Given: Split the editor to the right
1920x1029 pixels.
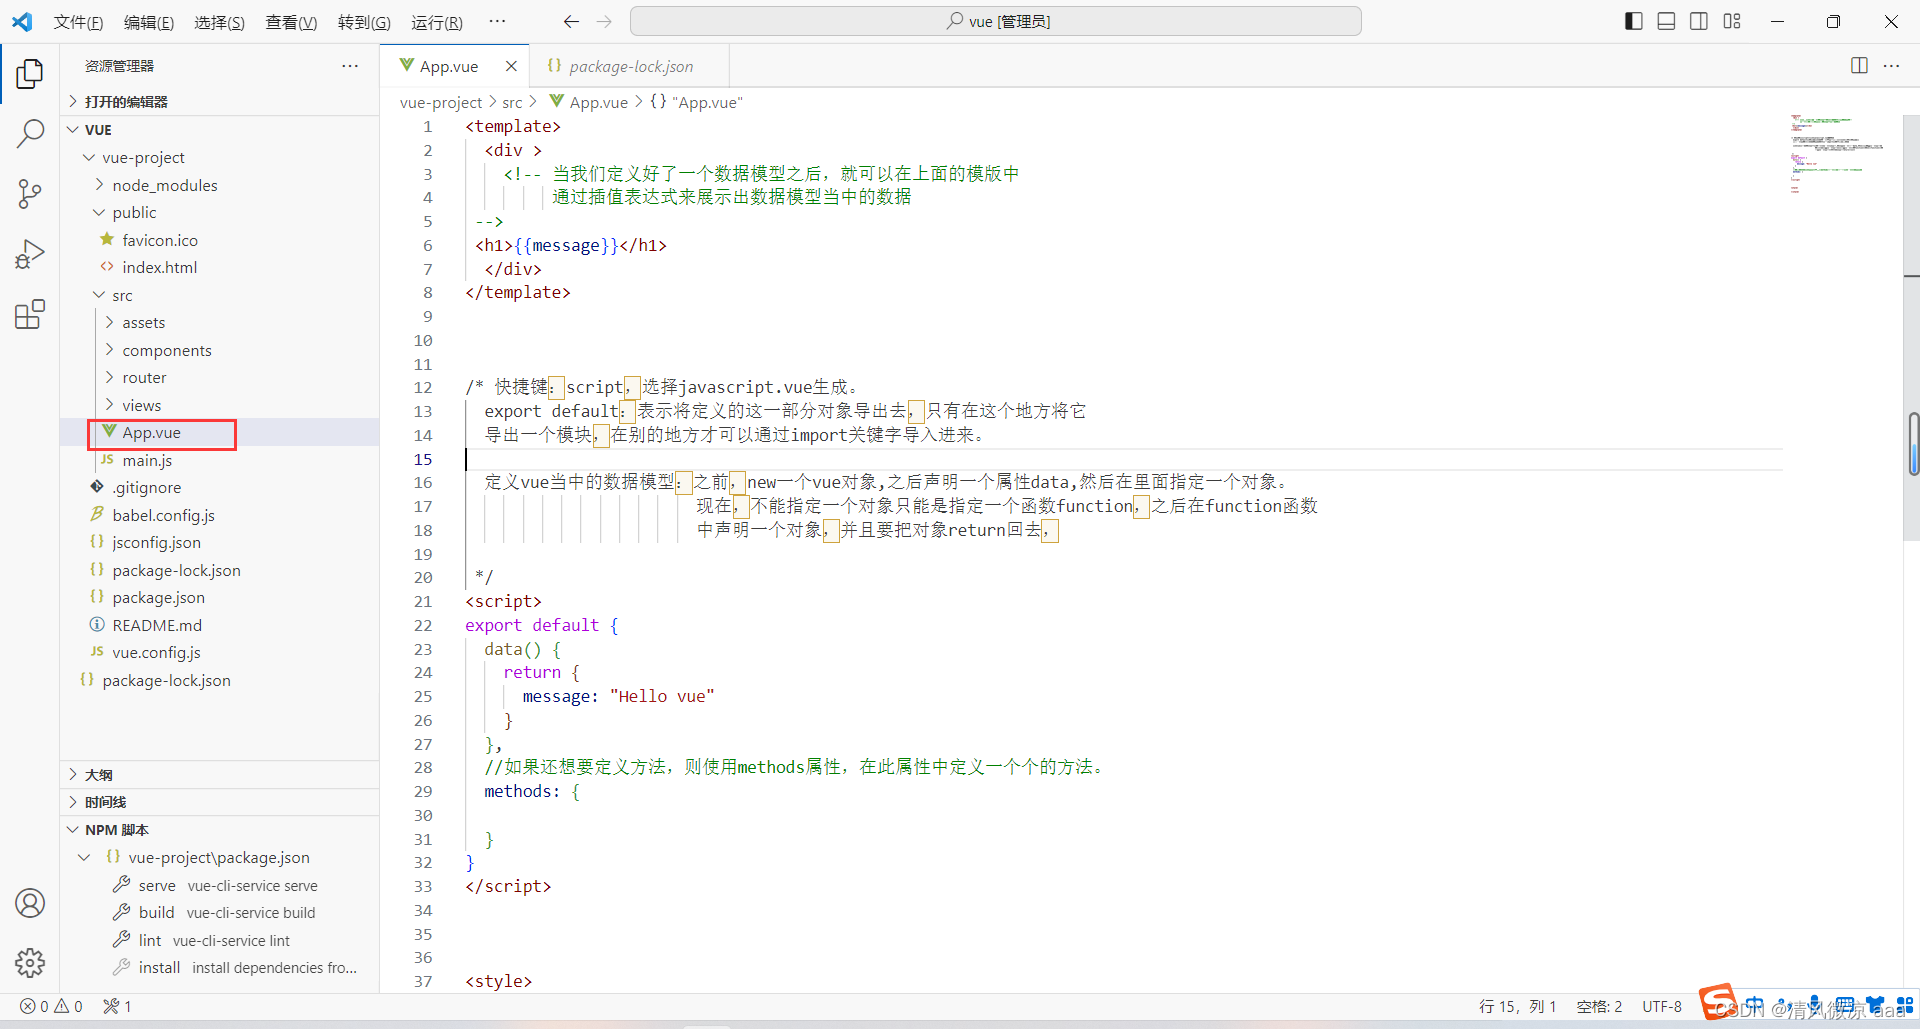Looking at the screenshot, I should click(x=1859, y=65).
